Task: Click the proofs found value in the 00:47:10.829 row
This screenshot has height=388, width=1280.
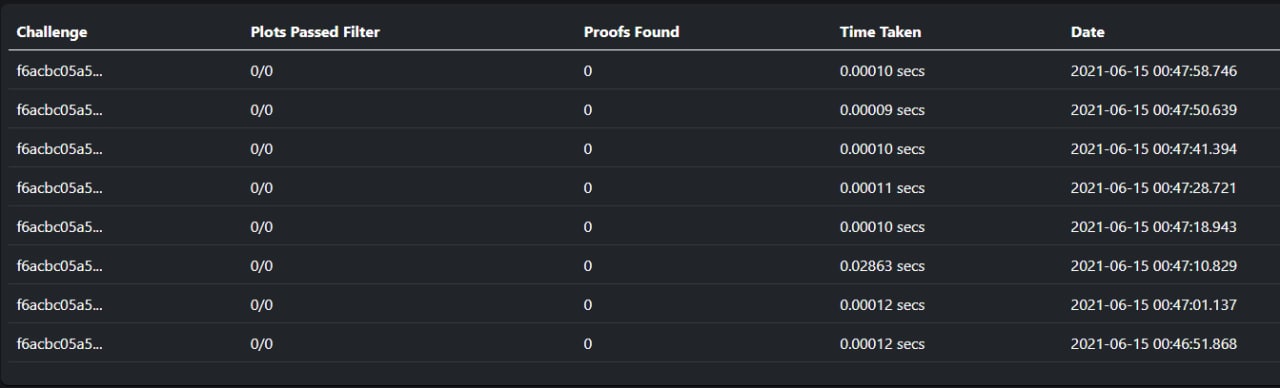Action: point(588,266)
